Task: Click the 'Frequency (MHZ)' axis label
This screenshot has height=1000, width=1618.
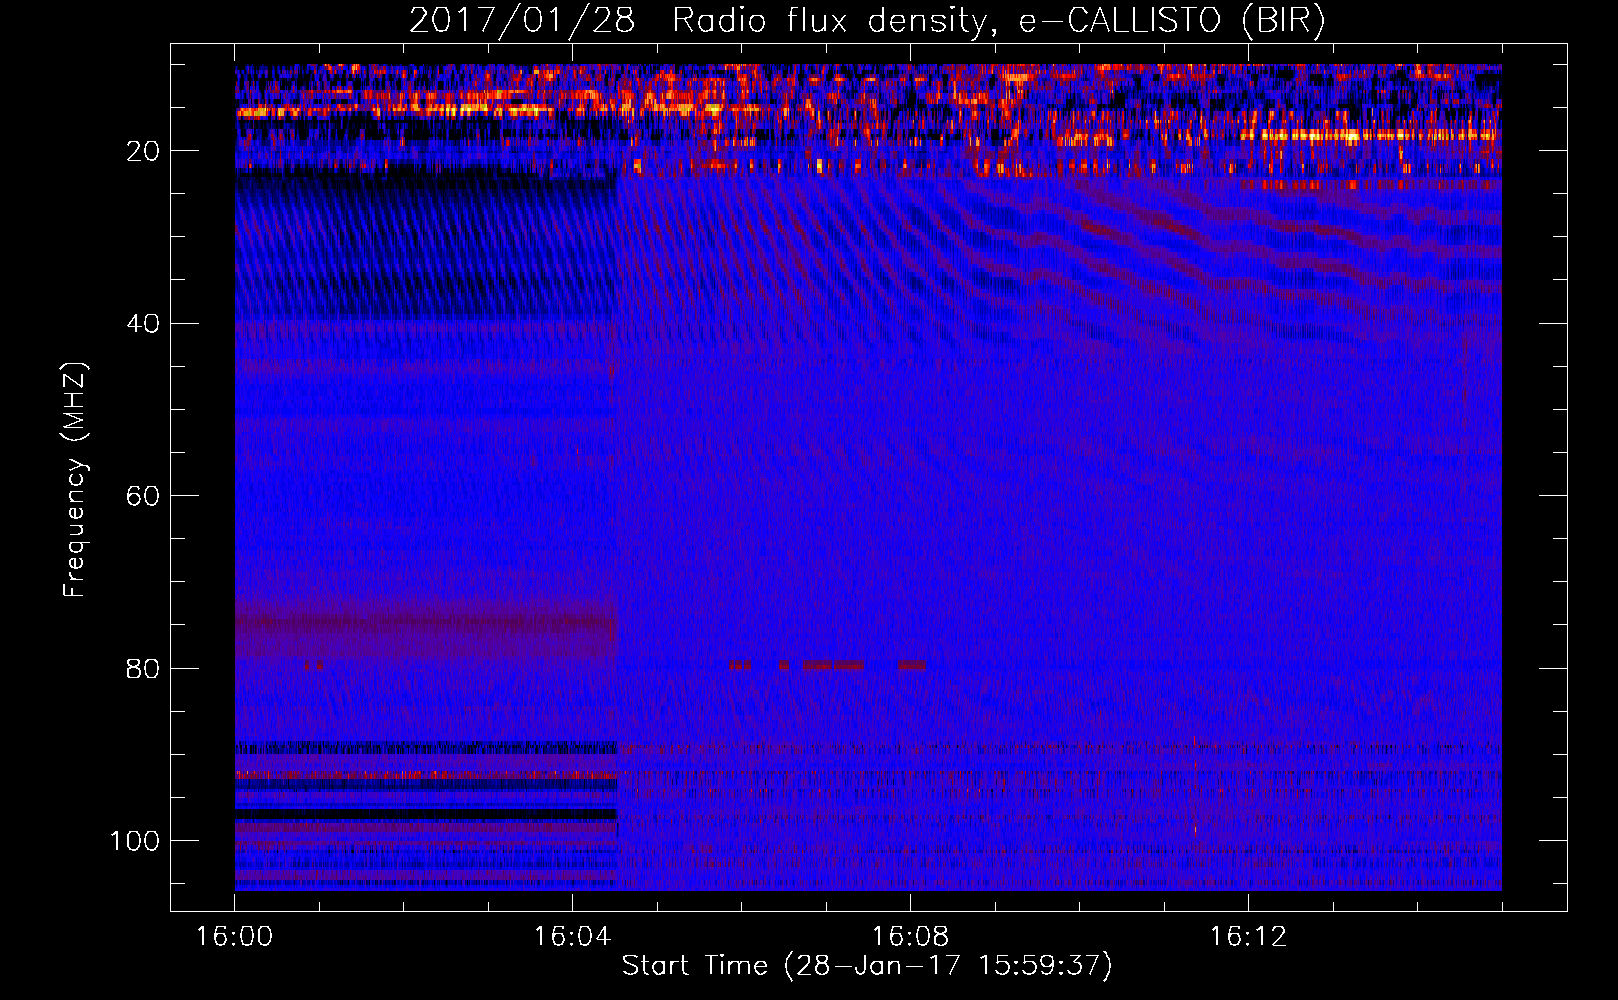Action: pyautogui.click(x=75, y=479)
